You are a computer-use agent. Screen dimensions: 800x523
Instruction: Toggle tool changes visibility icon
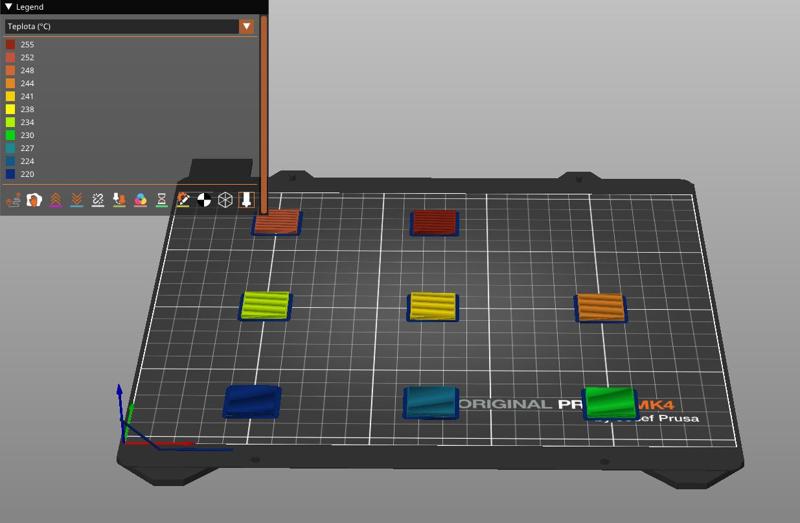[x=119, y=200]
